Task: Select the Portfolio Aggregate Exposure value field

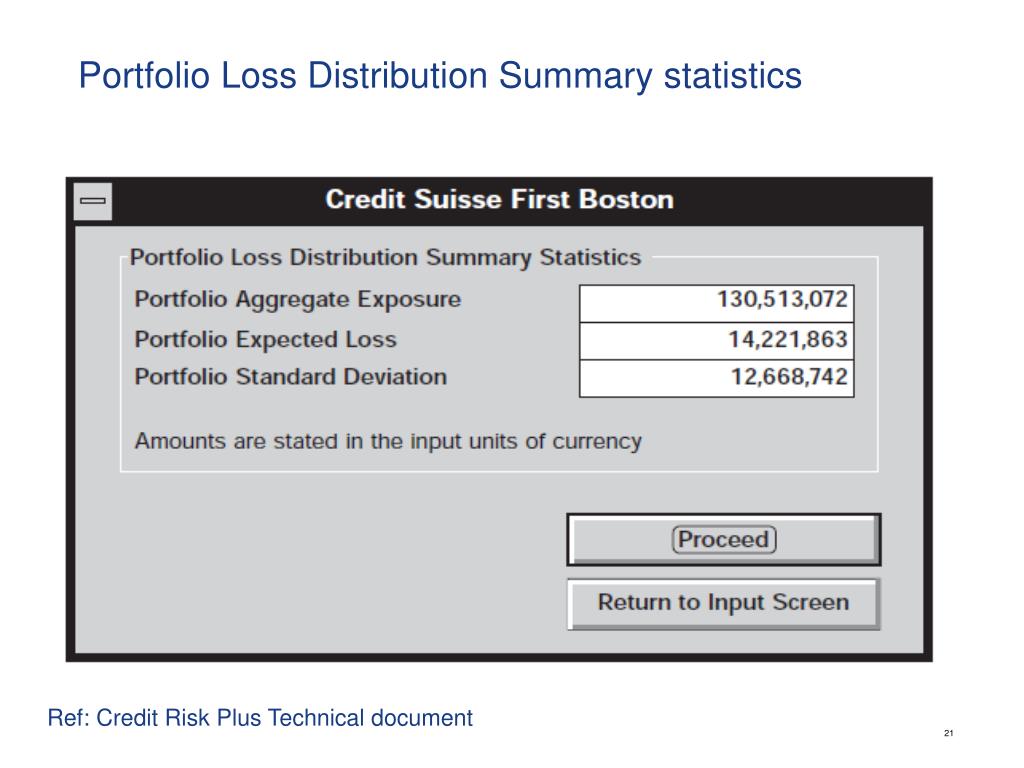Action: click(x=716, y=299)
